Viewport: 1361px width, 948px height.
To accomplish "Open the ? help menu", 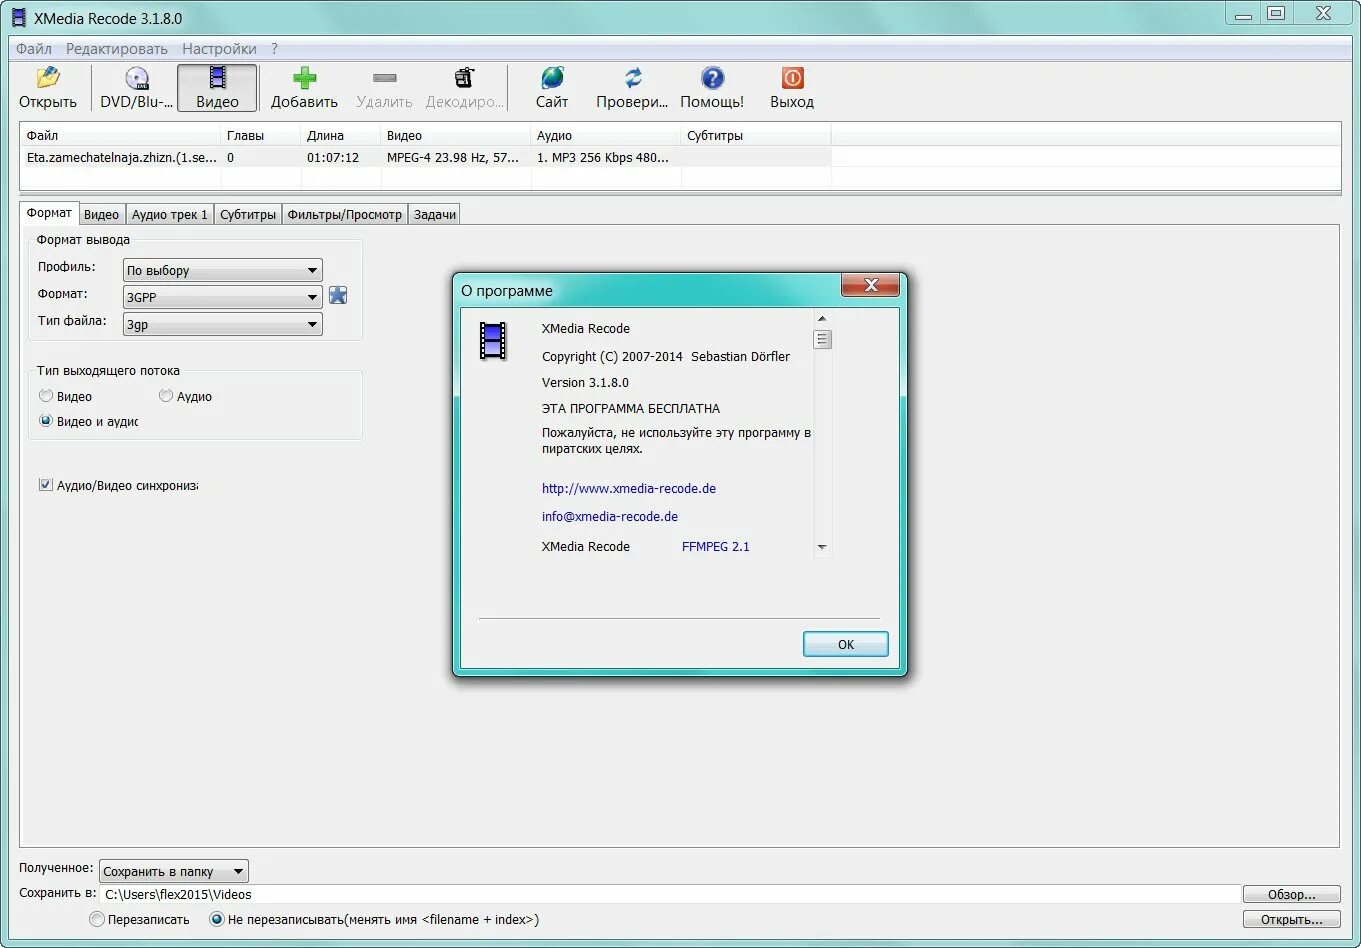I will (x=275, y=48).
